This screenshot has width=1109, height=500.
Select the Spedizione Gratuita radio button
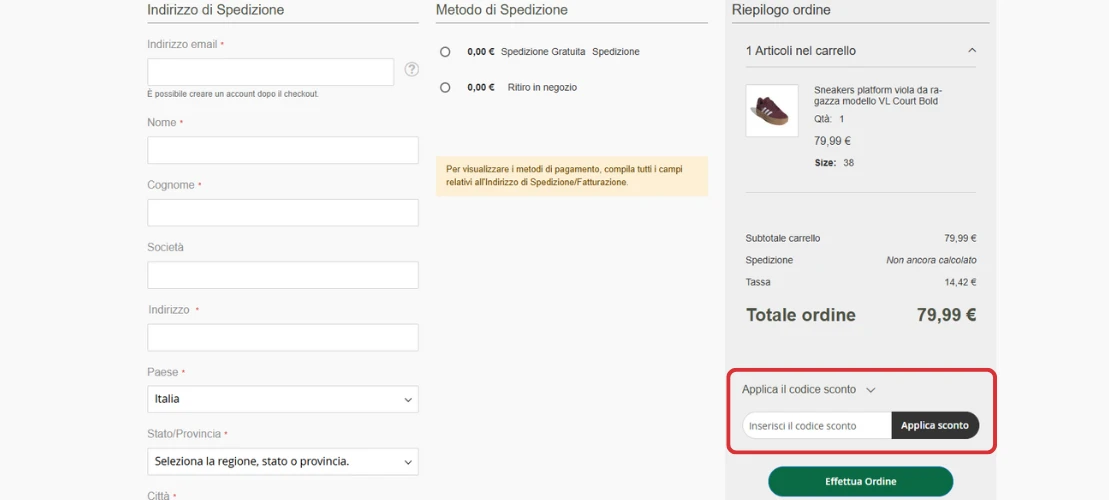pos(445,52)
